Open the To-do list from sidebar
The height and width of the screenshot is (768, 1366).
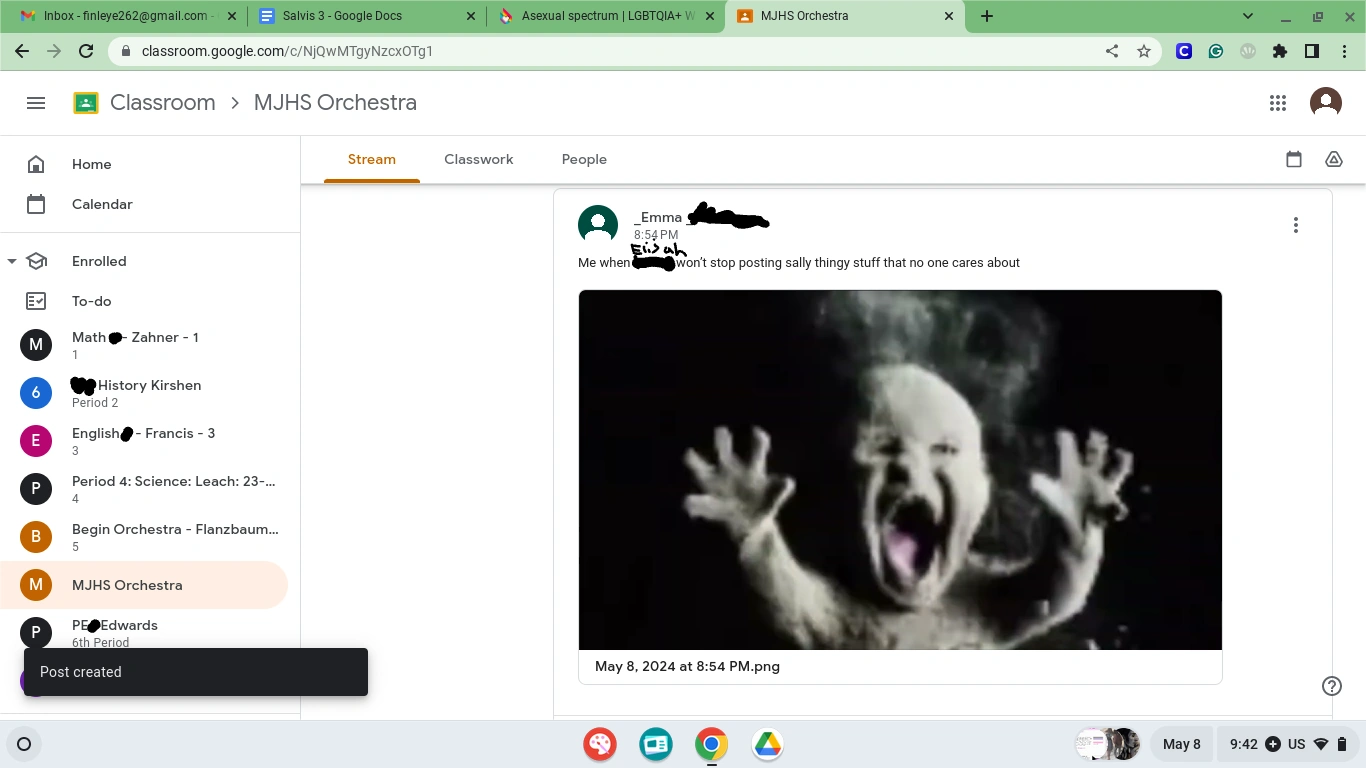(x=91, y=301)
